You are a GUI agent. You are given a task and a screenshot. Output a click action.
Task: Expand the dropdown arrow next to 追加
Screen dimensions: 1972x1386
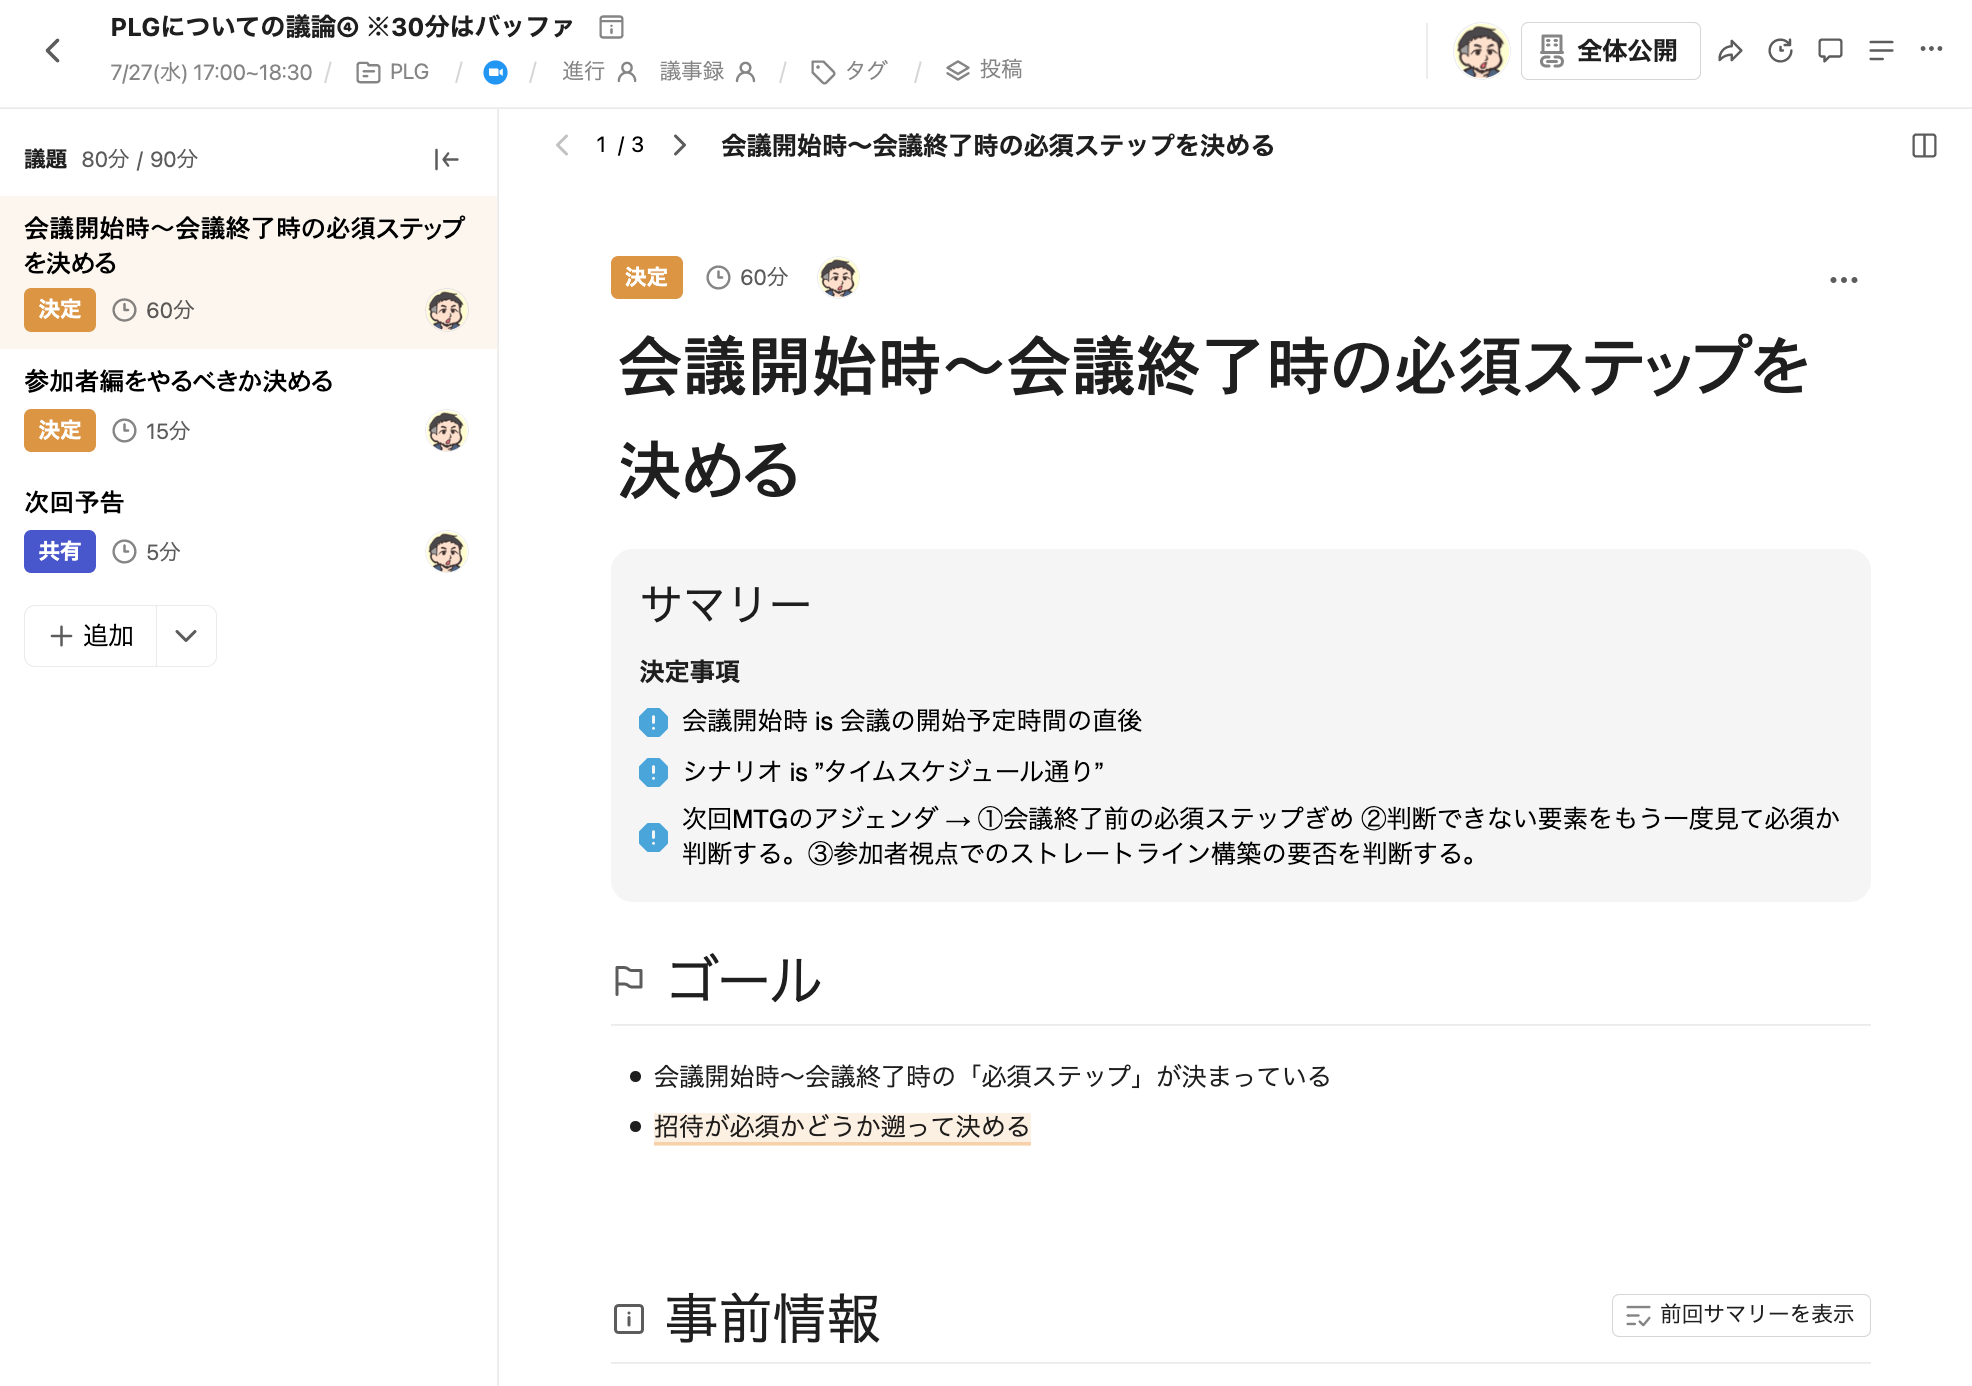(x=186, y=636)
